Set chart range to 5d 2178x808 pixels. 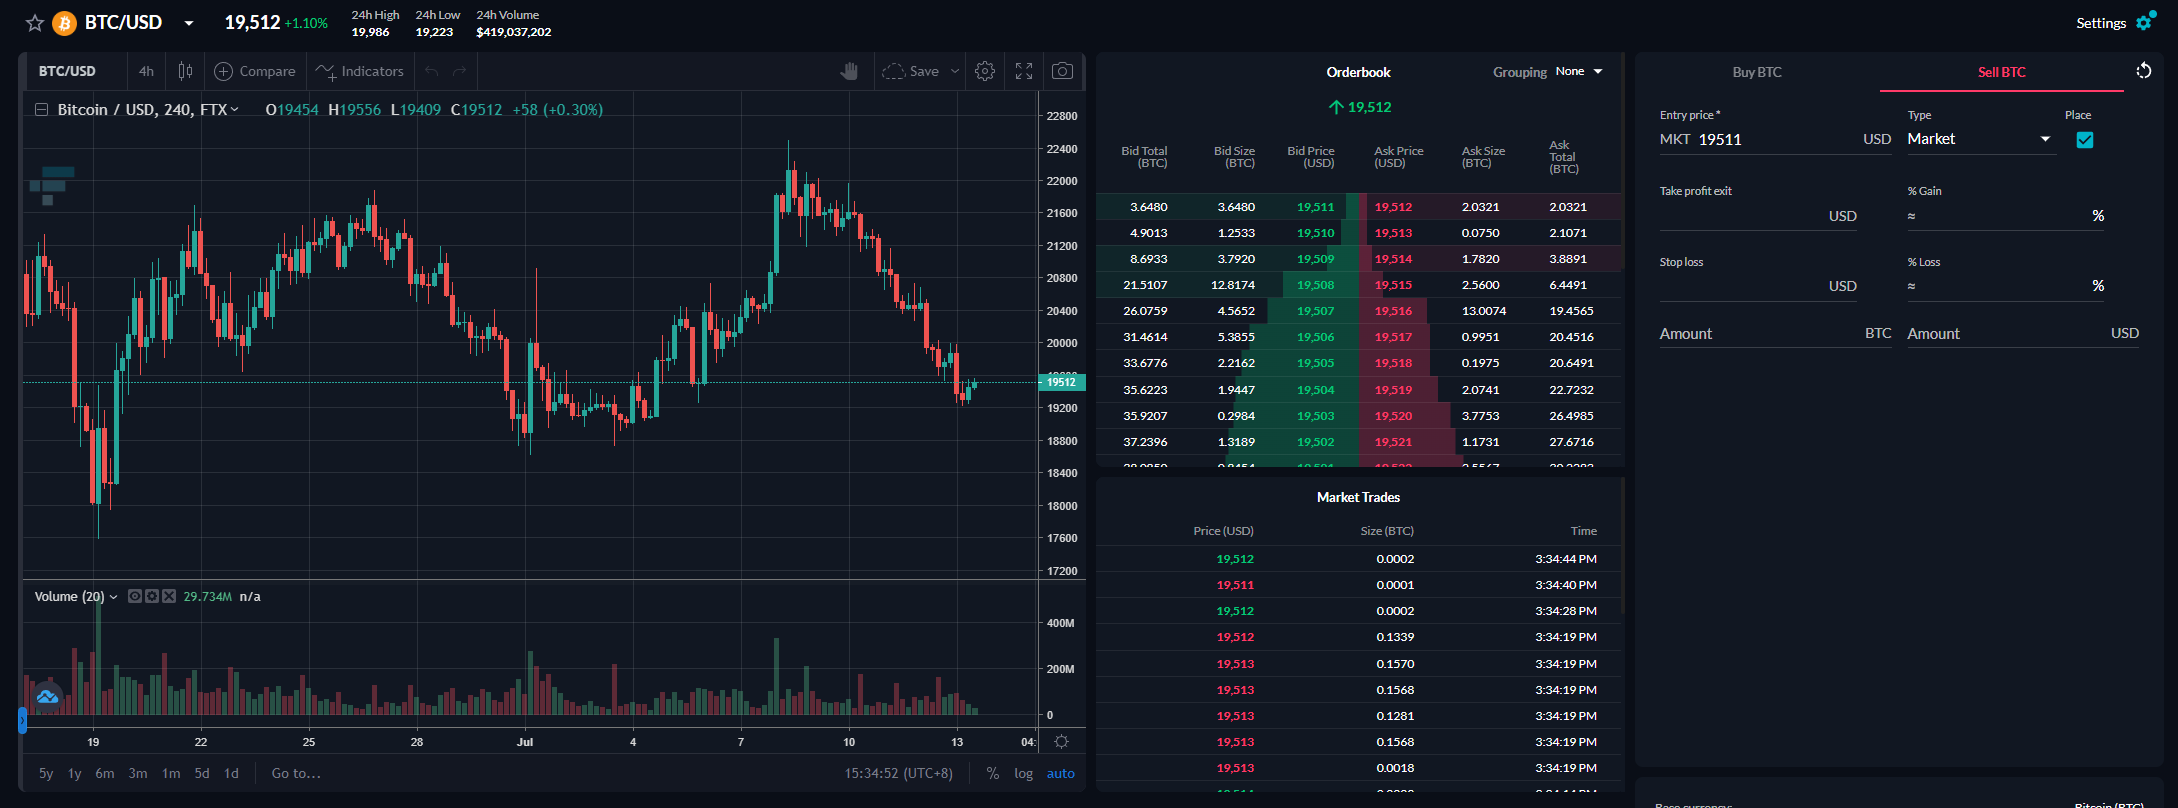[x=202, y=773]
